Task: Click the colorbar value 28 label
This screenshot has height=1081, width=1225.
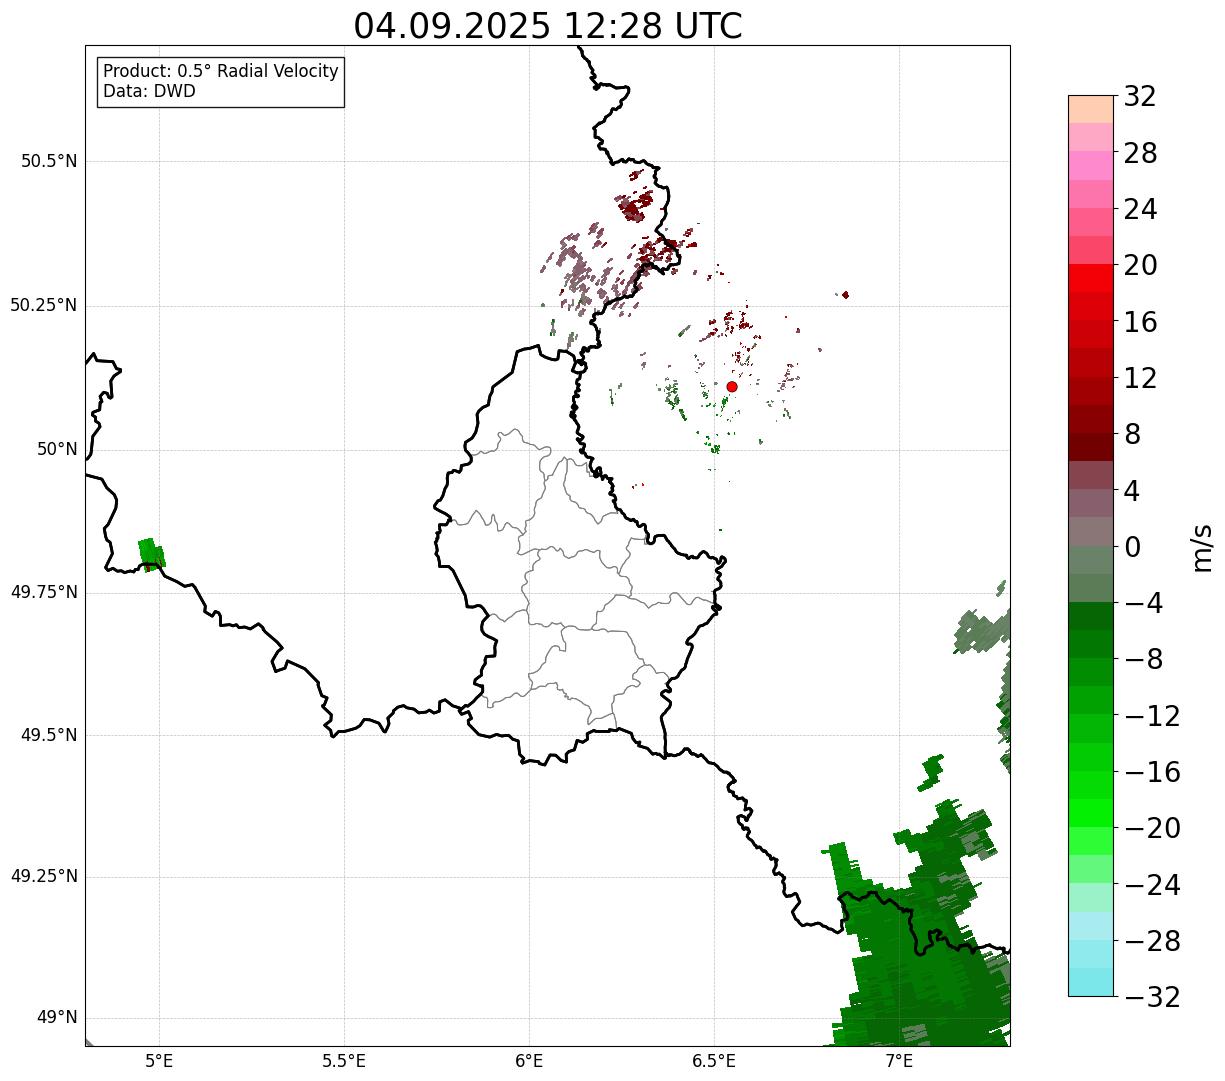Action: click(x=1140, y=153)
